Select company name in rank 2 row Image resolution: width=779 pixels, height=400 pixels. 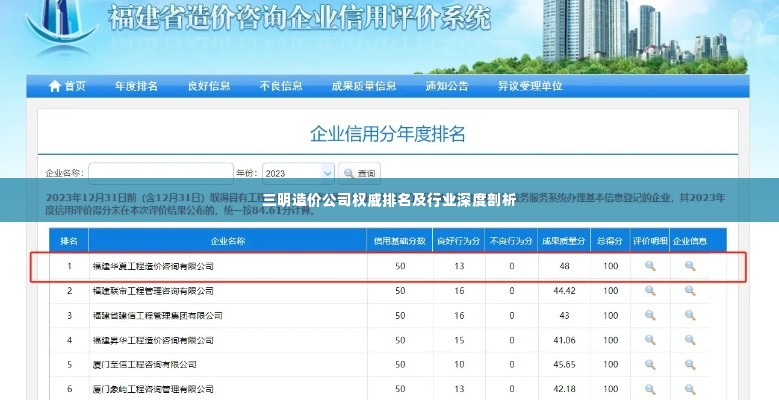153,291
